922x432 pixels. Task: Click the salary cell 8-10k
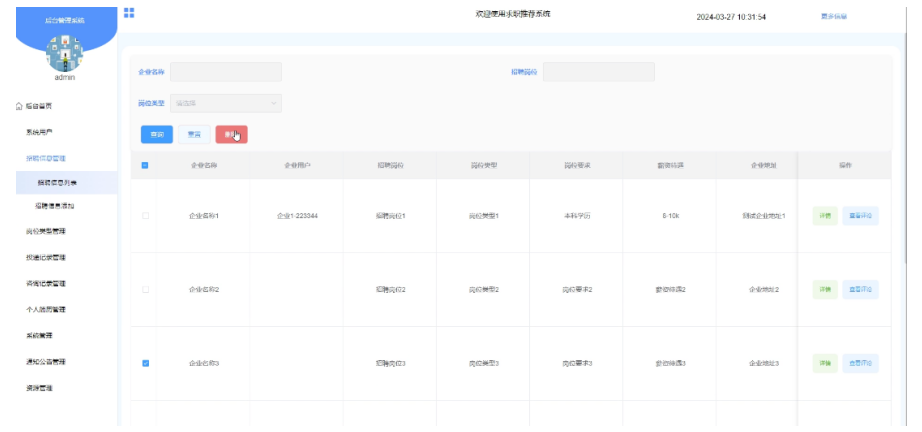tap(671, 216)
